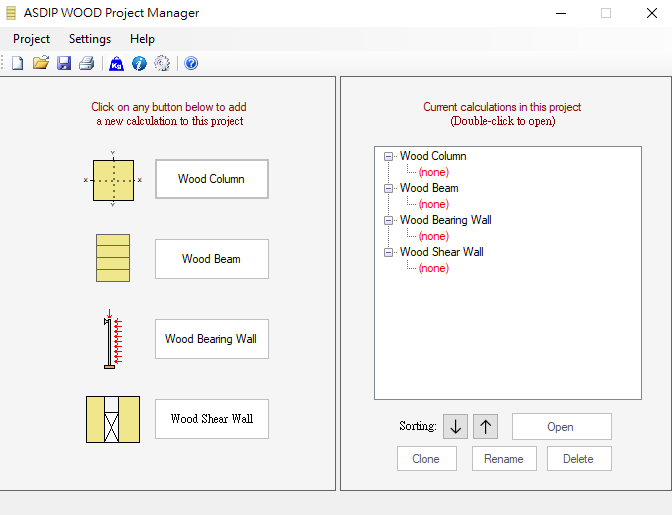The image size is (672, 515).
Task: Open project information via blue info icon
Action: click(x=139, y=64)
